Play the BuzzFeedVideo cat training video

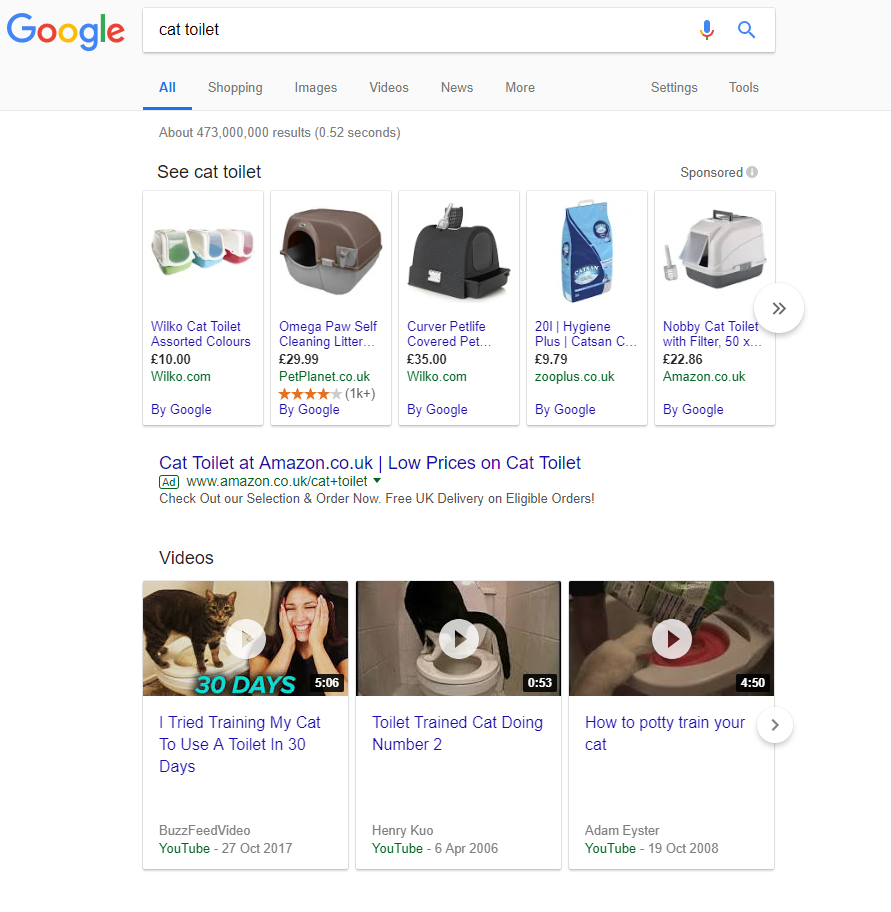point(245,639)
